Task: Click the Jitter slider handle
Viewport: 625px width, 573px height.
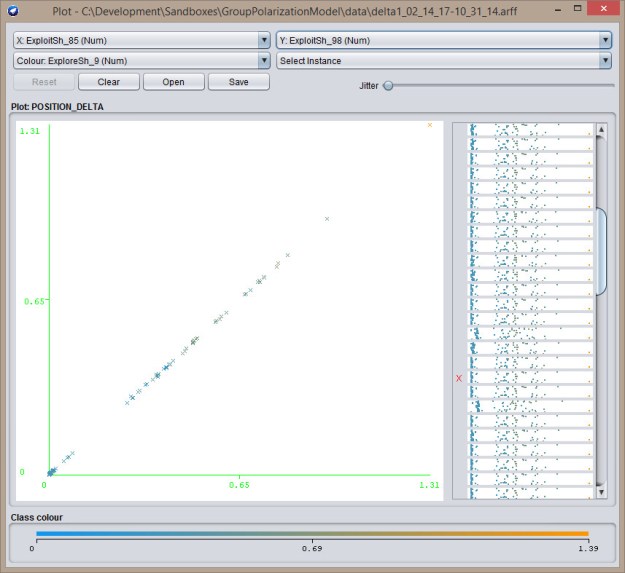Action: coord(388,85)
